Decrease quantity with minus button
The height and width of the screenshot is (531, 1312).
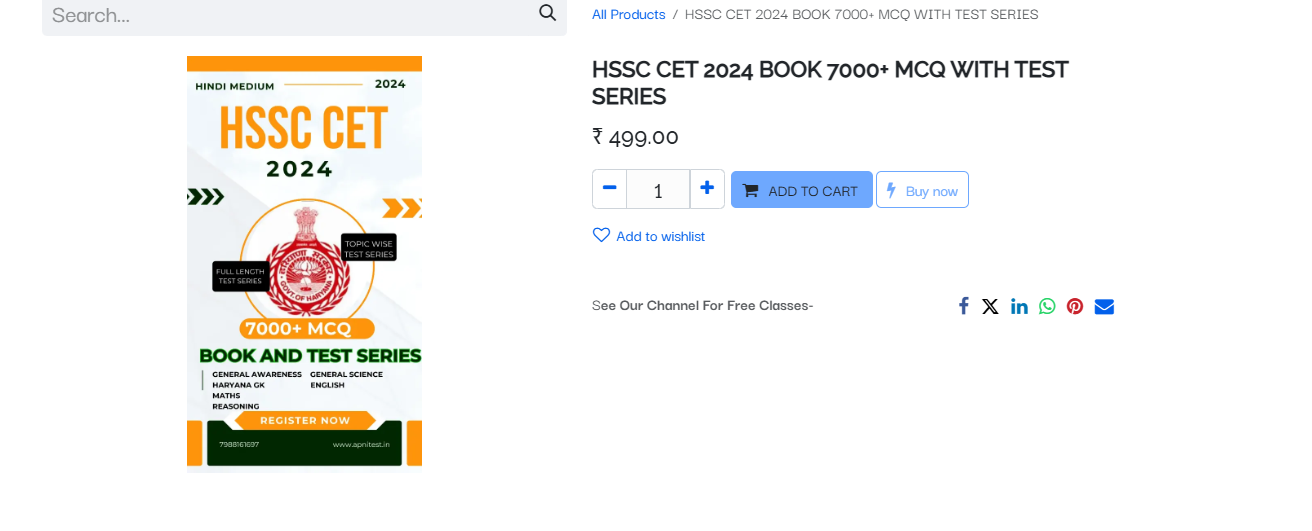pos(609,189)
